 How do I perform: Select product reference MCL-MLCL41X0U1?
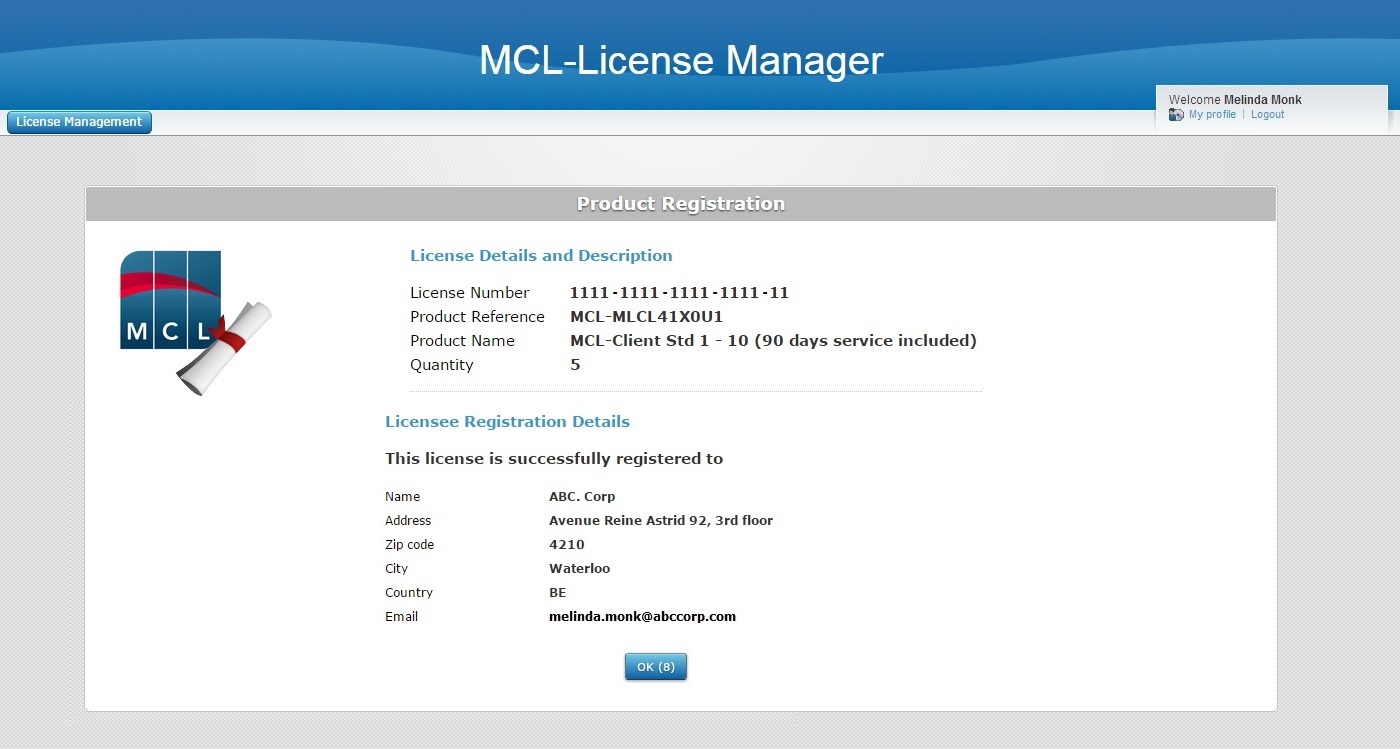[x=646, y=317]
